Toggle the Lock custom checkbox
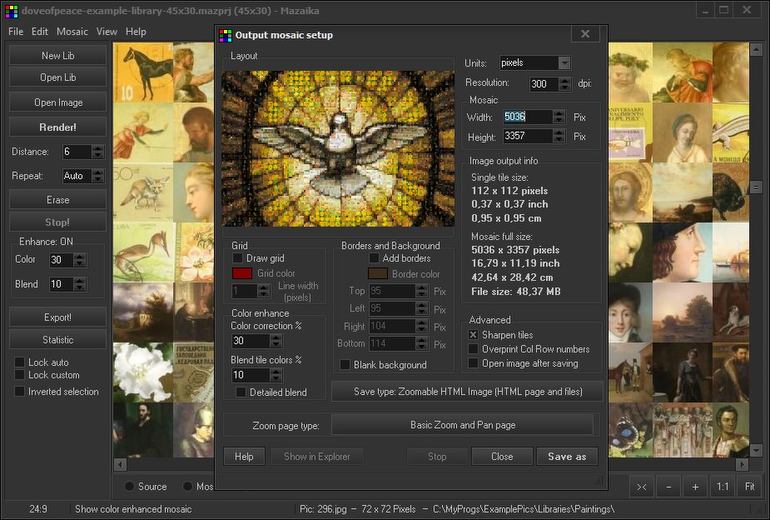This screenshot has width=770, height=520. 20,375
